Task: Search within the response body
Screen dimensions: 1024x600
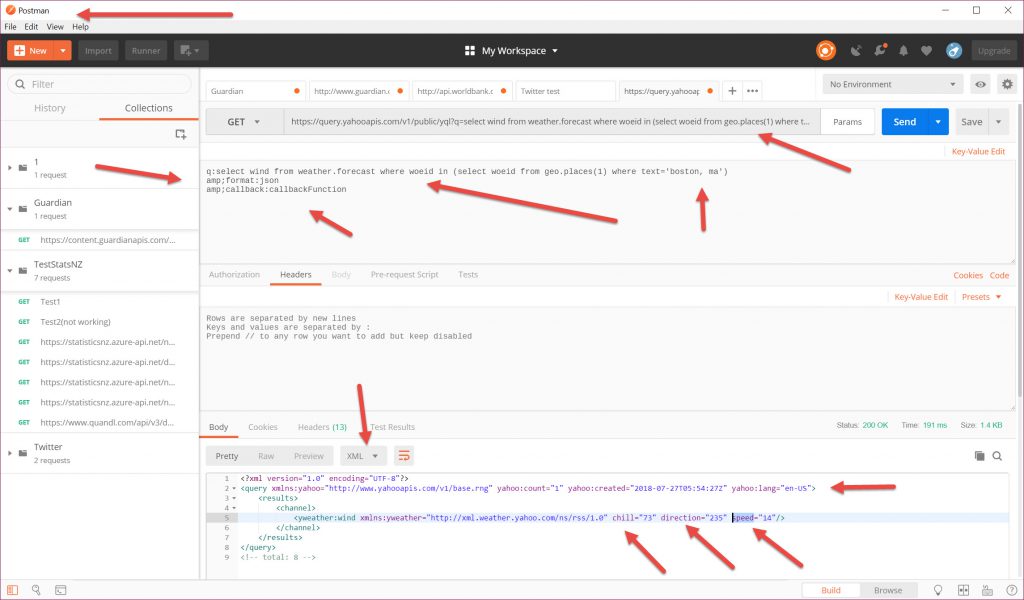Action: tap(997, 456)
